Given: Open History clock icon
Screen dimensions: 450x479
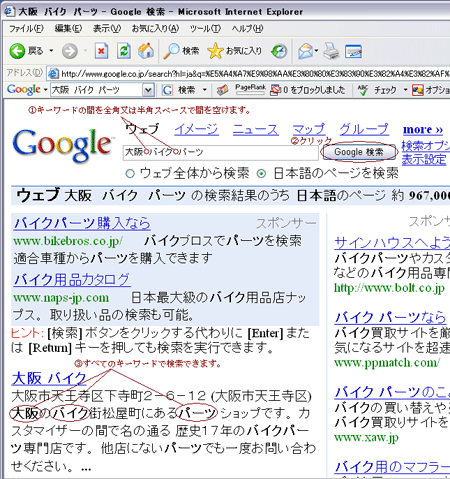Looking at the screenshot, I should [x=279, y=51].
